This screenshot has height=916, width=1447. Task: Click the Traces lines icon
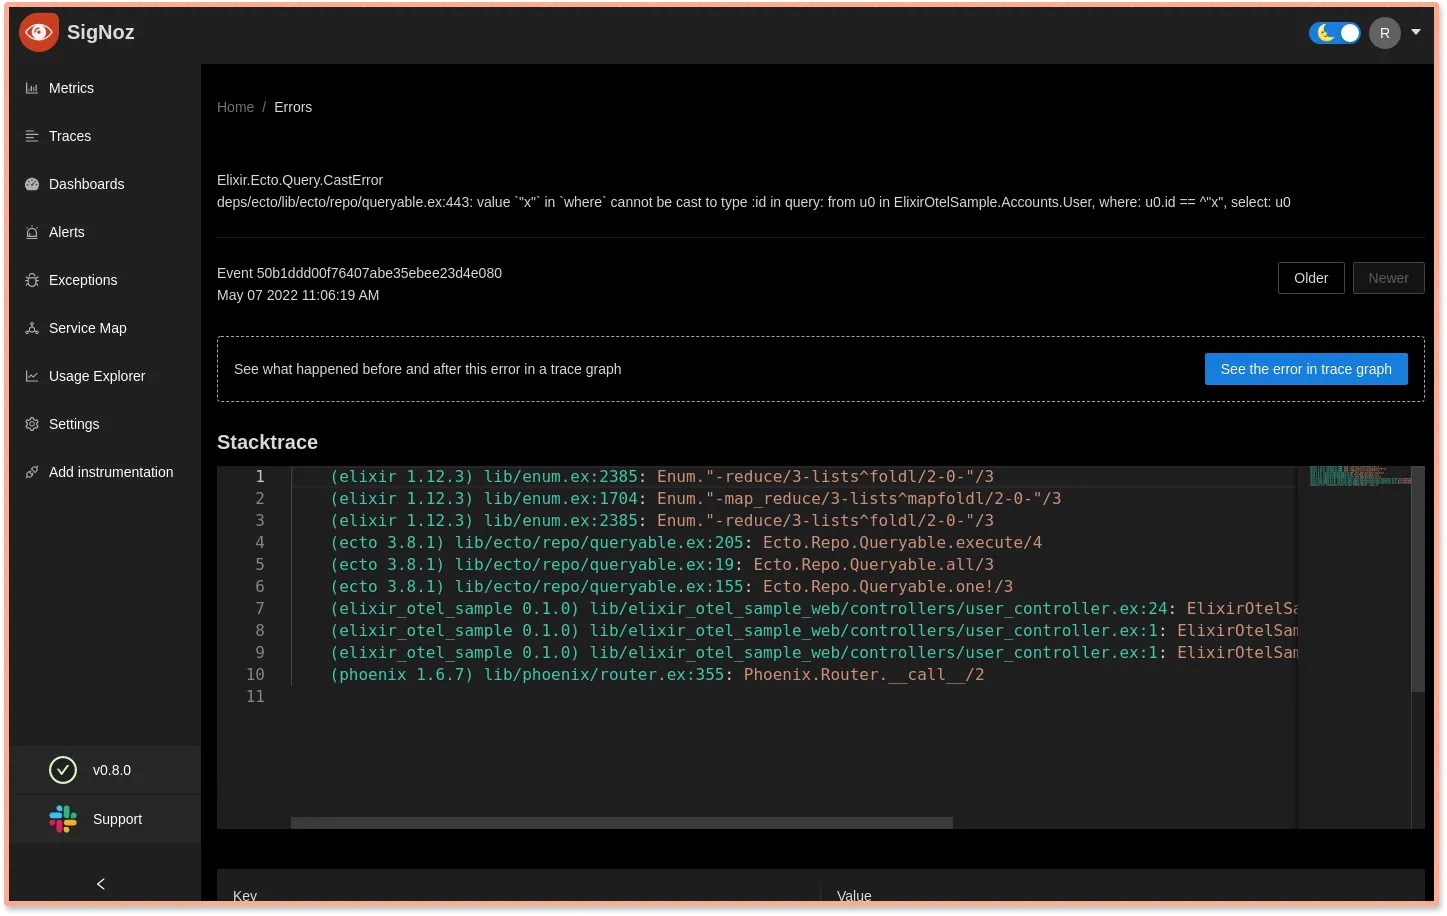[32, 136]
